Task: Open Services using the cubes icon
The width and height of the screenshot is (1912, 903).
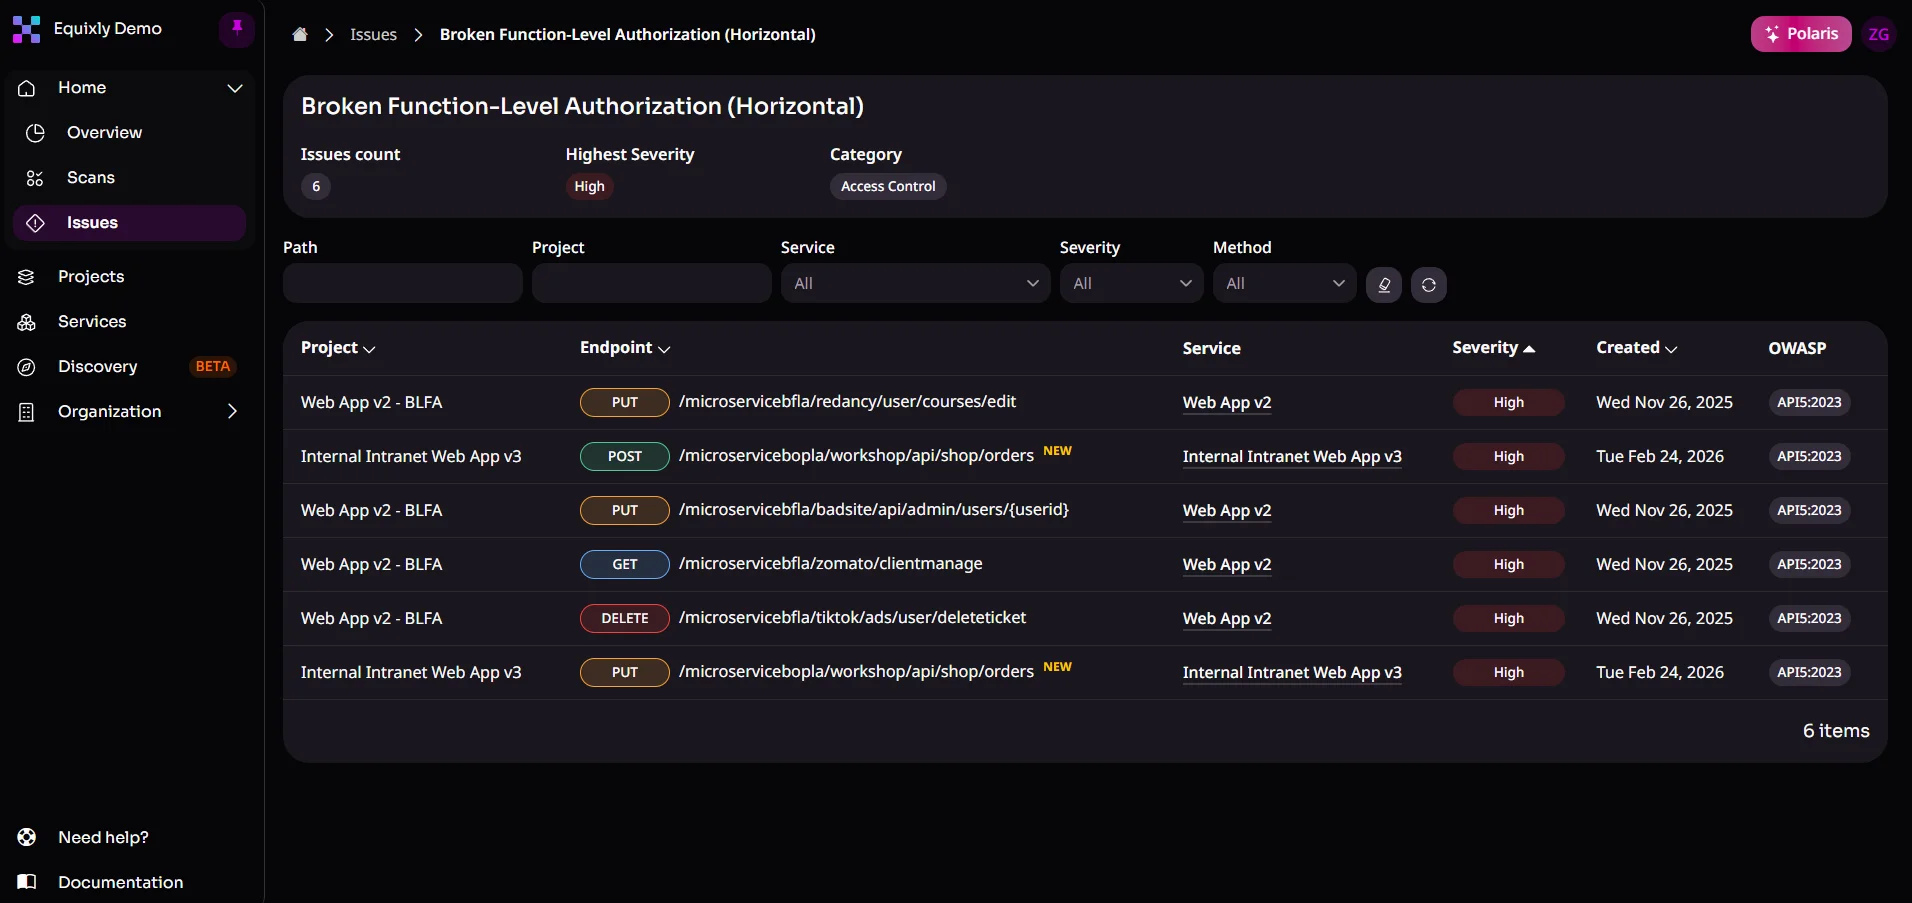Action: pos(90,322)
